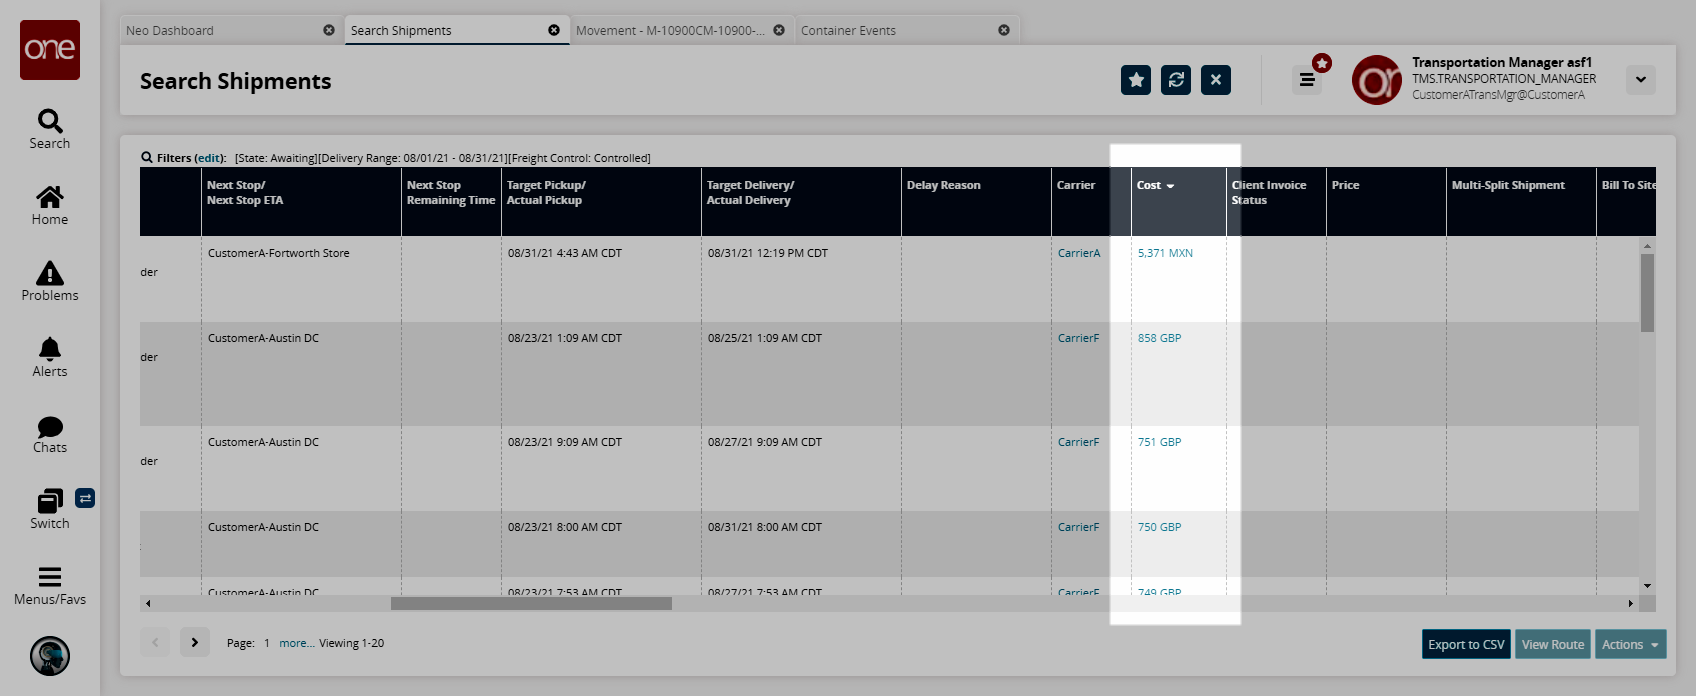Expand the user account dropdown chevron

pyautogui.click(x=1641, y=80)
